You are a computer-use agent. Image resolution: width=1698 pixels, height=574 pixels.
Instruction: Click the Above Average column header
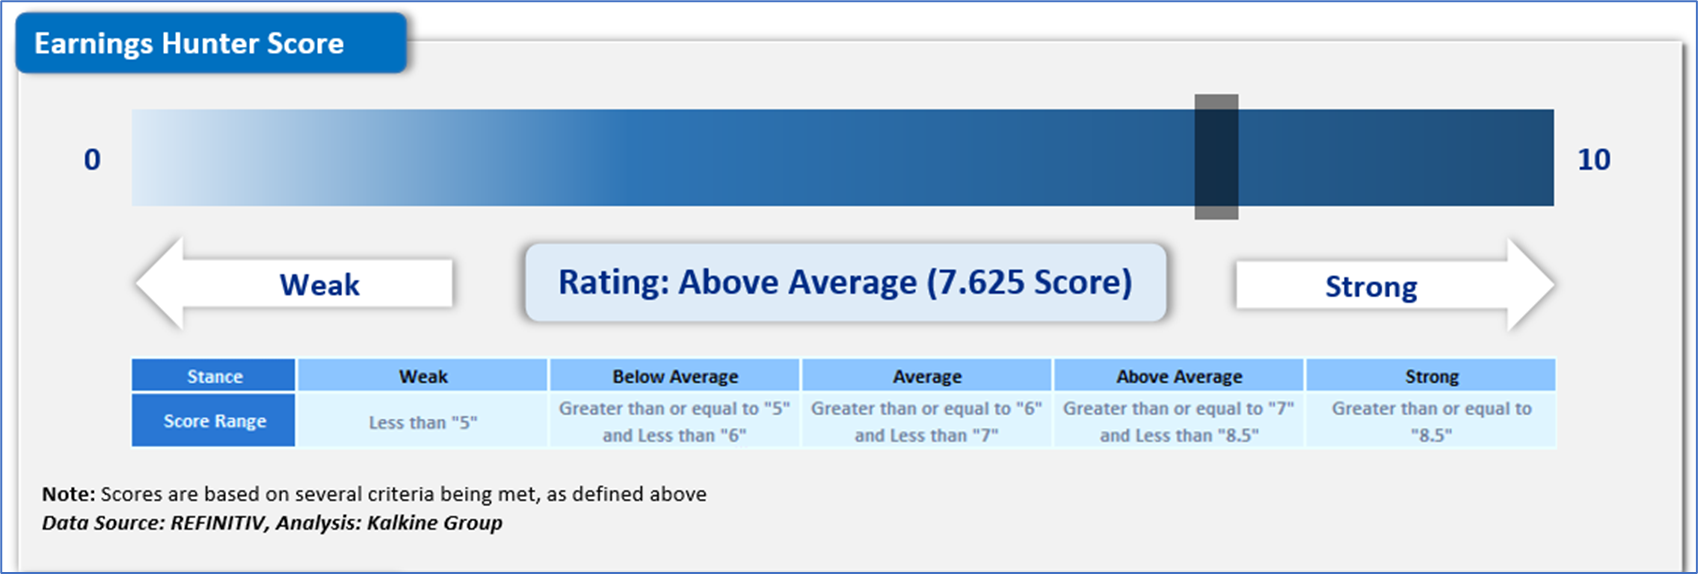pyautogui.click(x=1179, y=376)
